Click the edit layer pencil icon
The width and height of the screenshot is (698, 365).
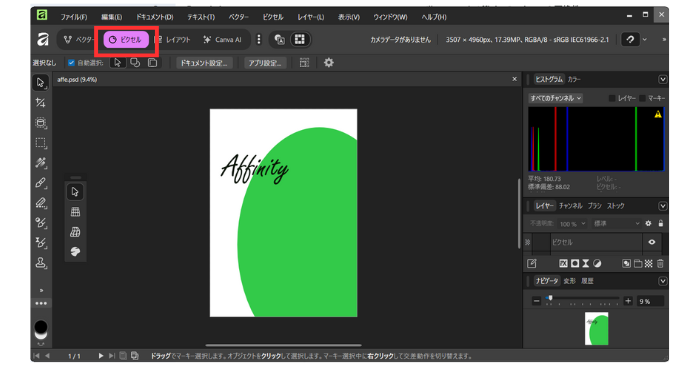point(532,264)
